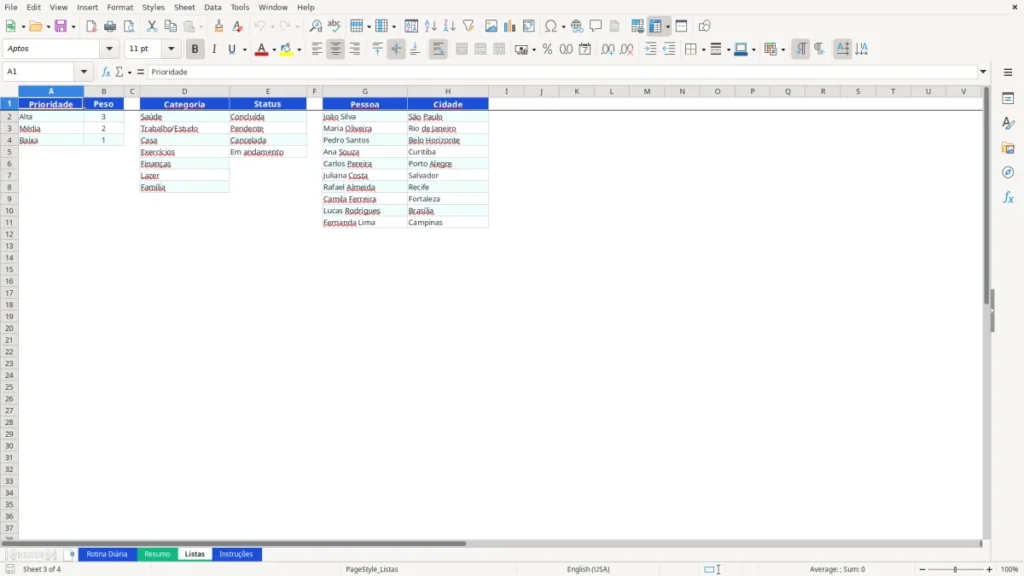This screenshot has width=1024, height=576.
Task: Open Find and Replace magnifier icon
Action: click(315, 26)
